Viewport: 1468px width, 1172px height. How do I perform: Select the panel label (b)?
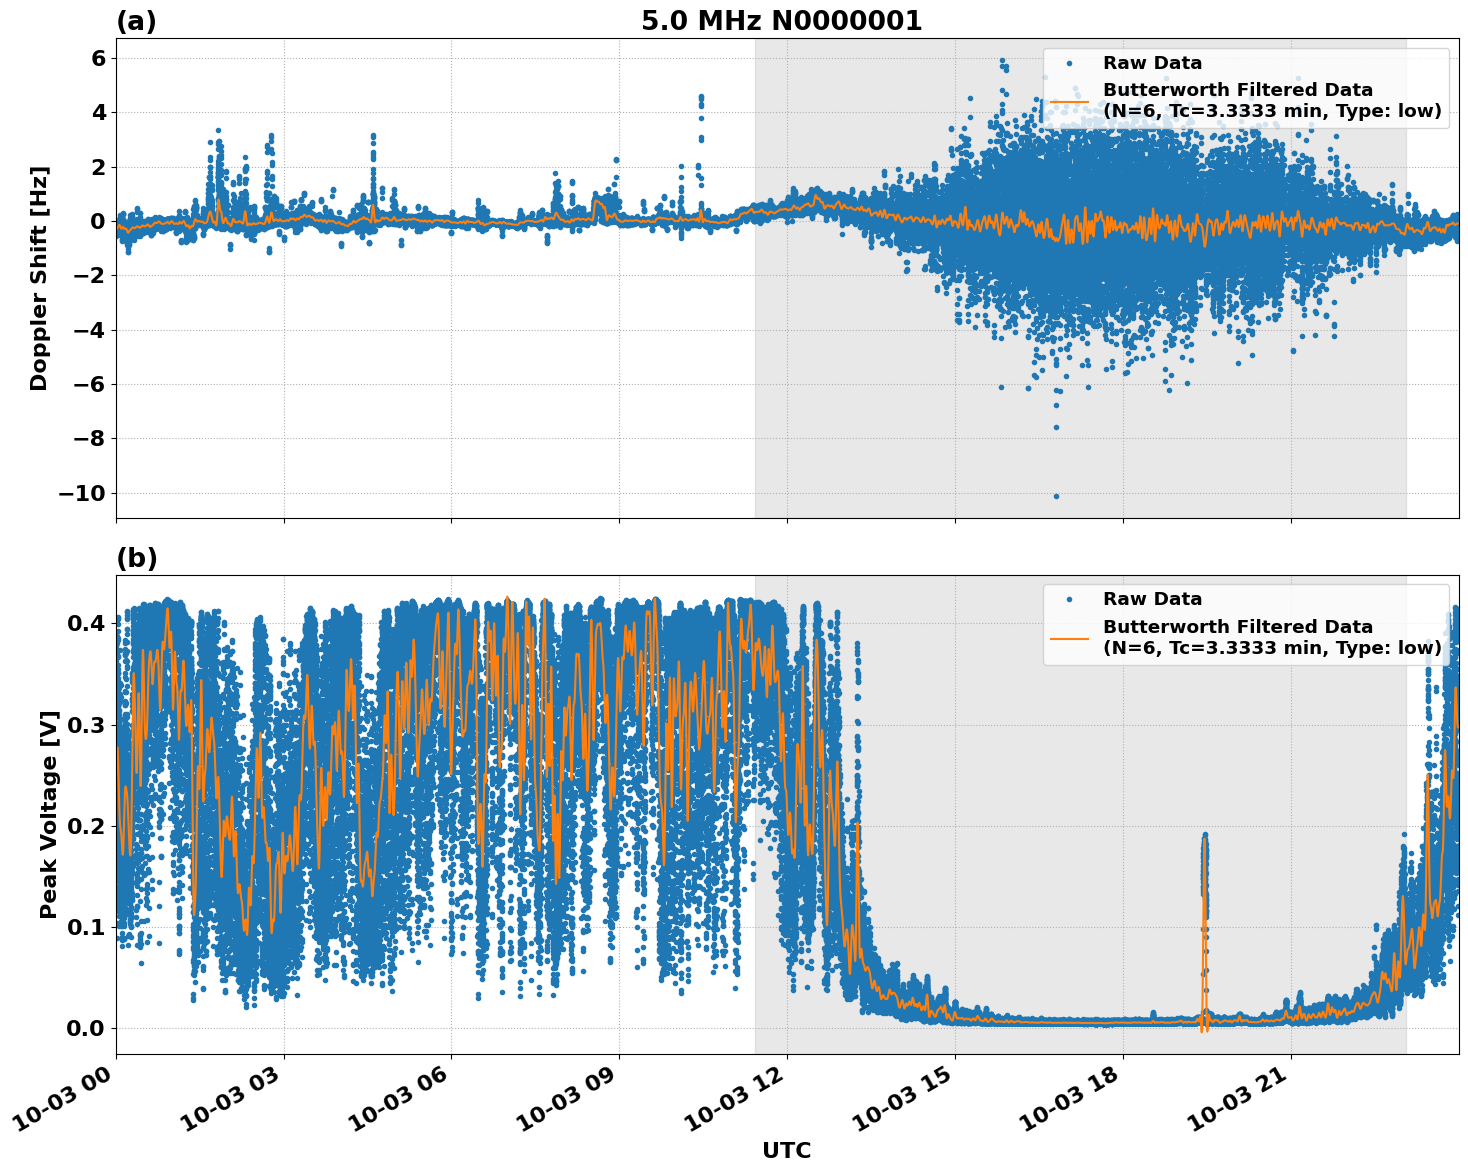click(x=137, y=557)
